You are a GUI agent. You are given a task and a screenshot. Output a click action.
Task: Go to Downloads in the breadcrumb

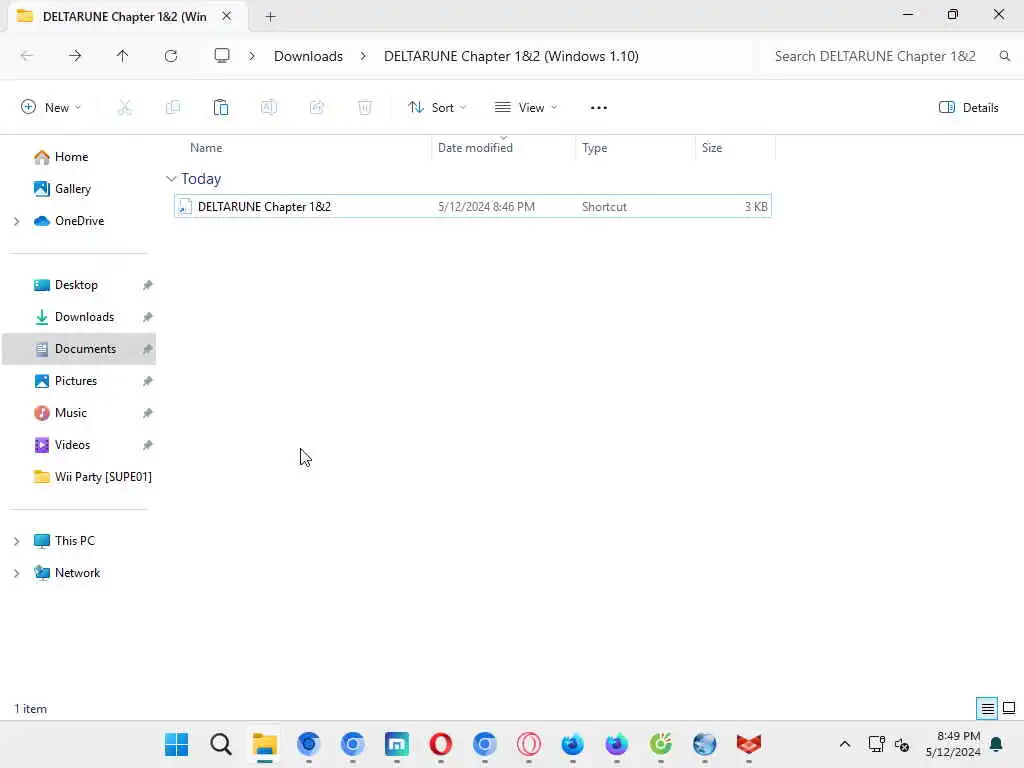point(308,56)
